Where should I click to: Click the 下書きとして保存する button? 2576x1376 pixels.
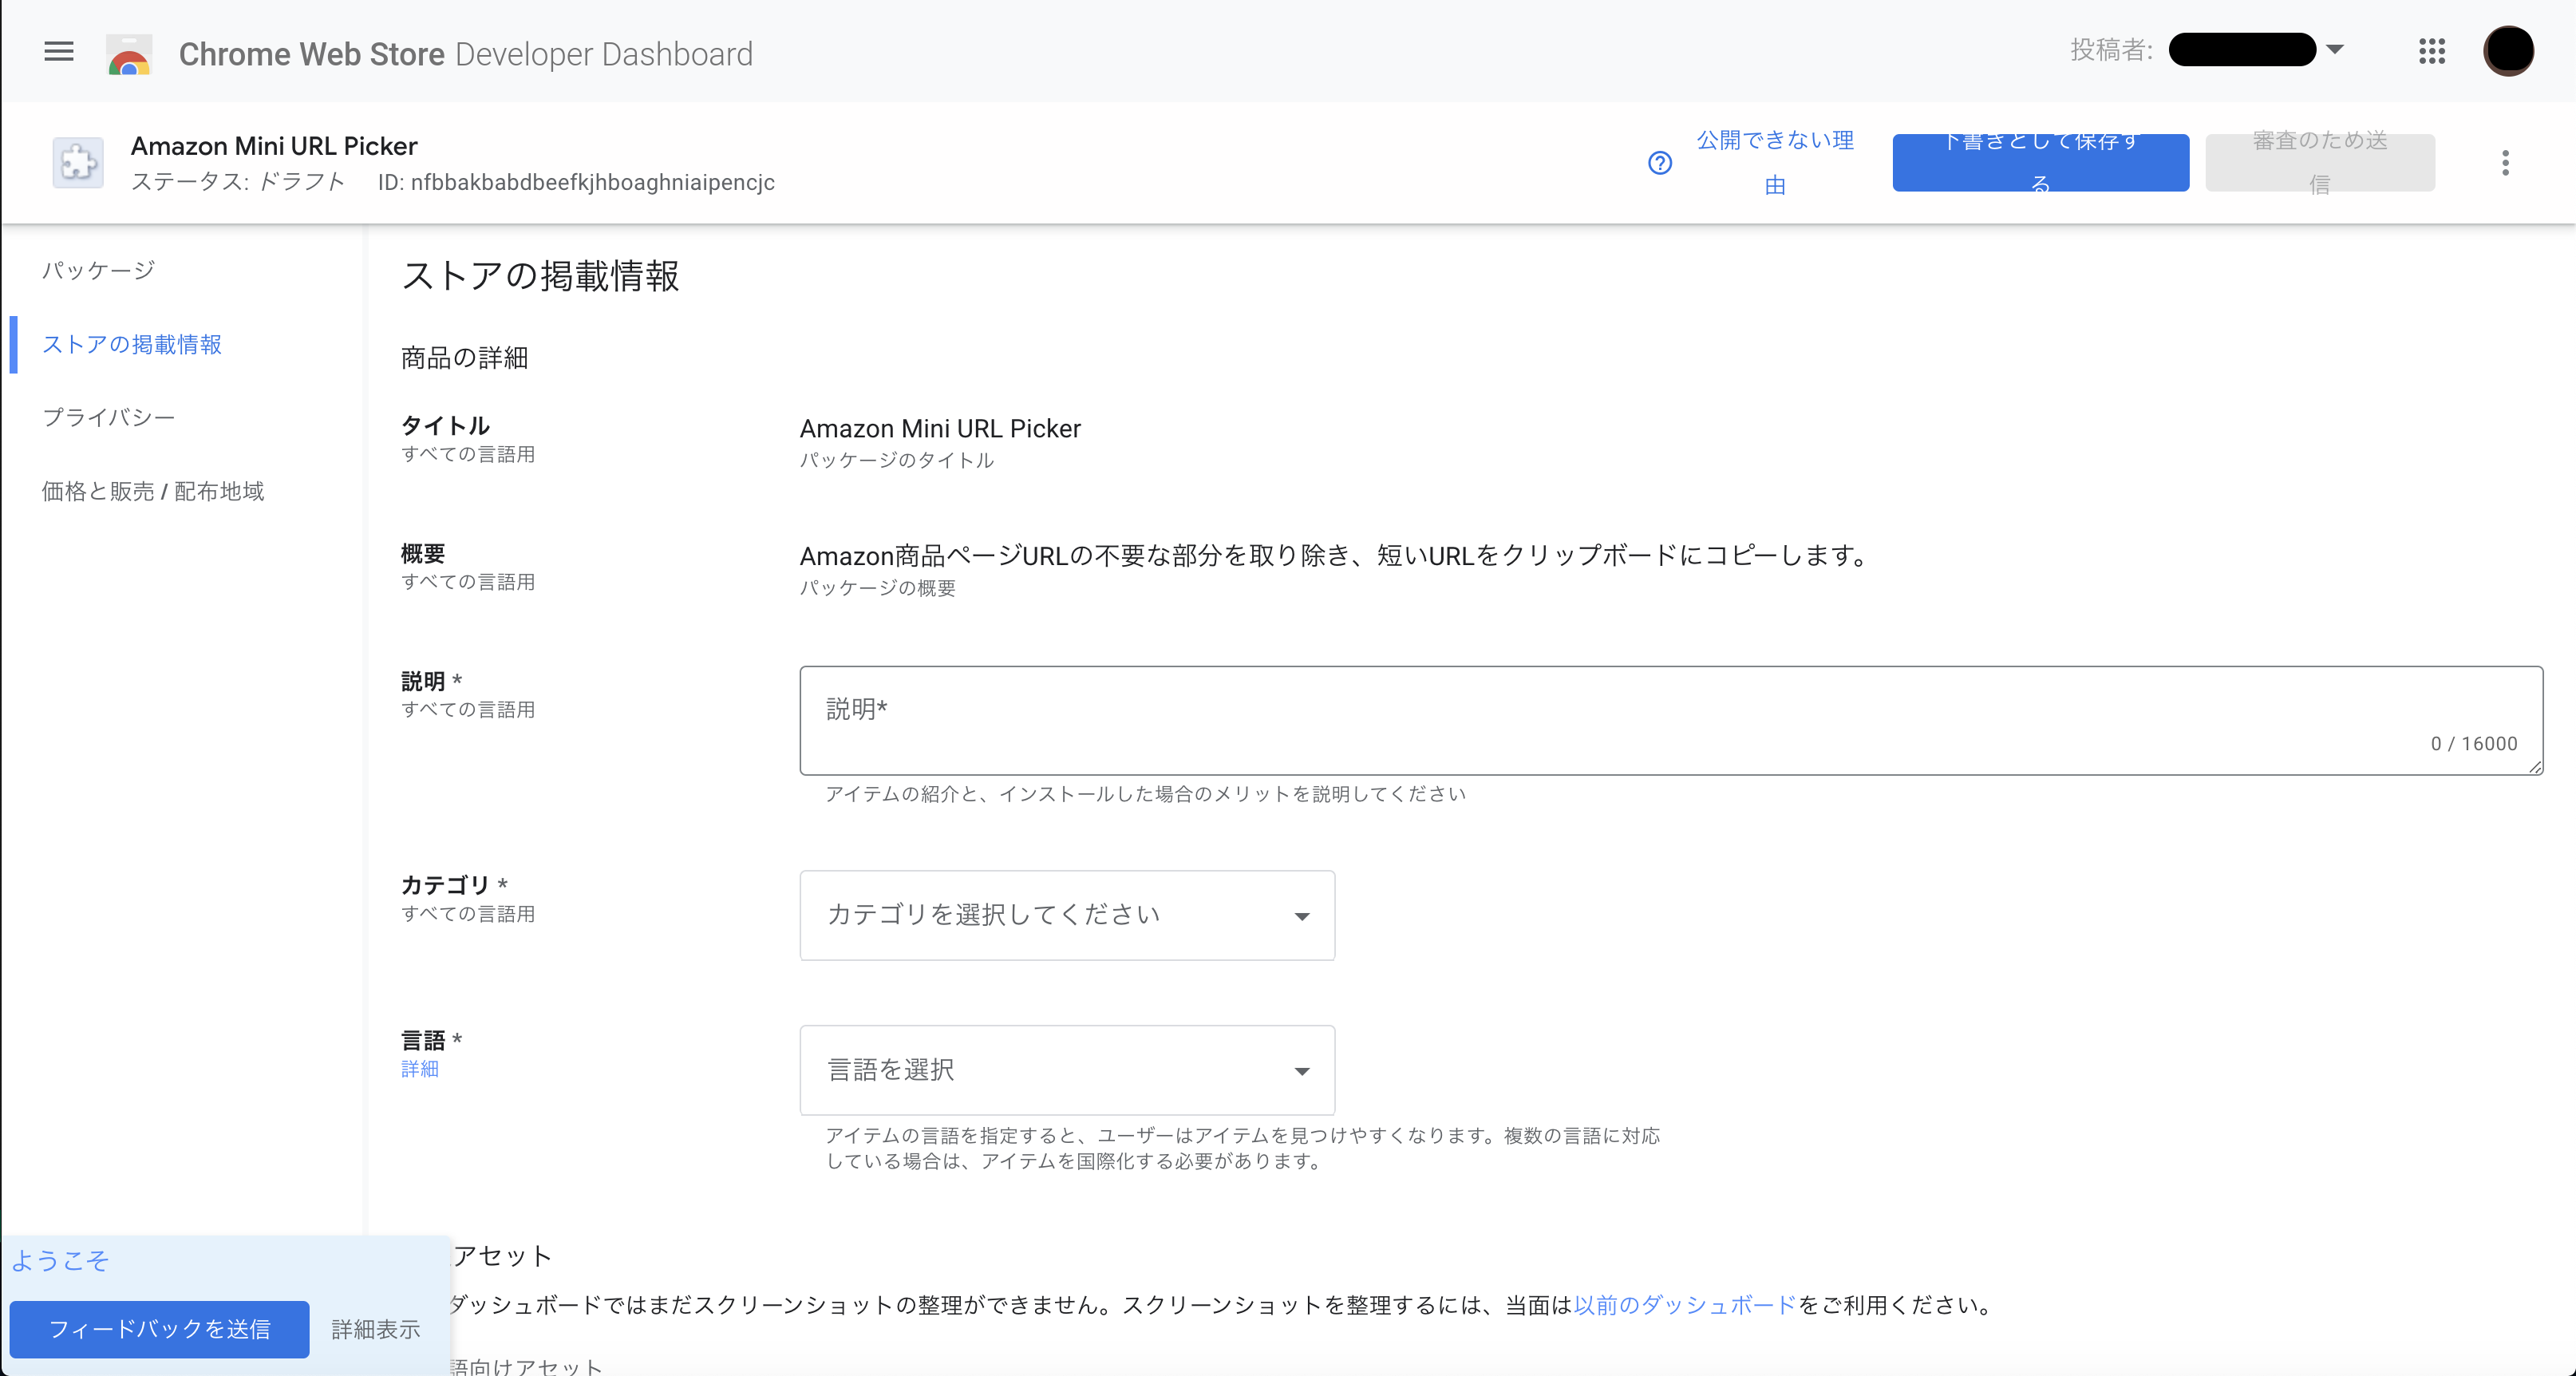pyautogui.click(x=2040, y=163)
